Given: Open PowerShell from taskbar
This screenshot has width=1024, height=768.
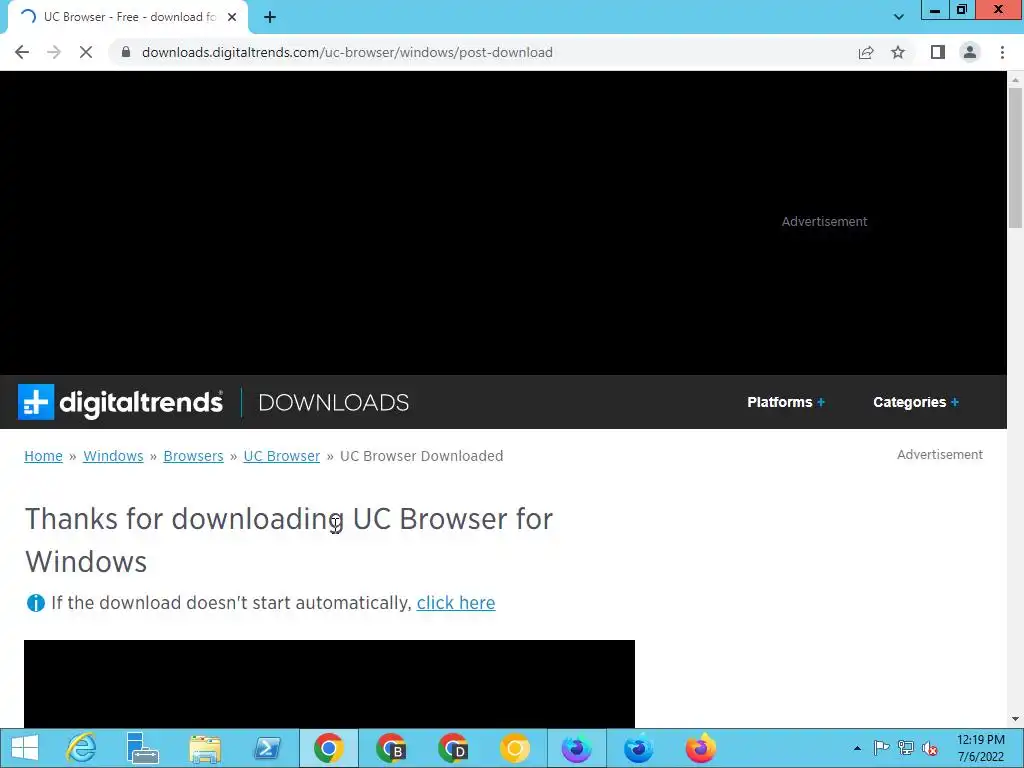Looking at the screenshot, I should 267,748.
